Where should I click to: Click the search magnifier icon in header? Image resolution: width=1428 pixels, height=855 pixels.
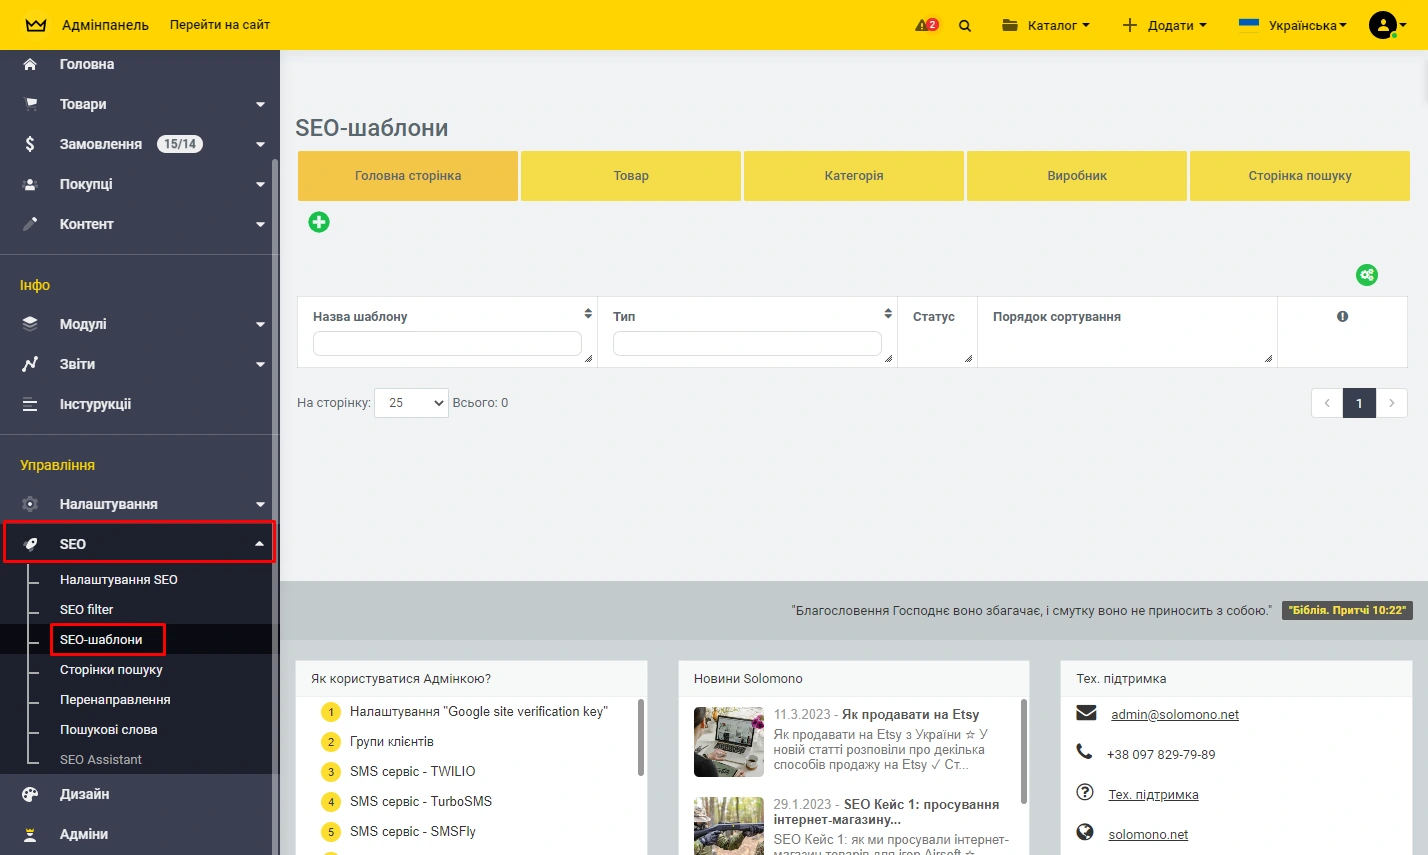[965, 26]
